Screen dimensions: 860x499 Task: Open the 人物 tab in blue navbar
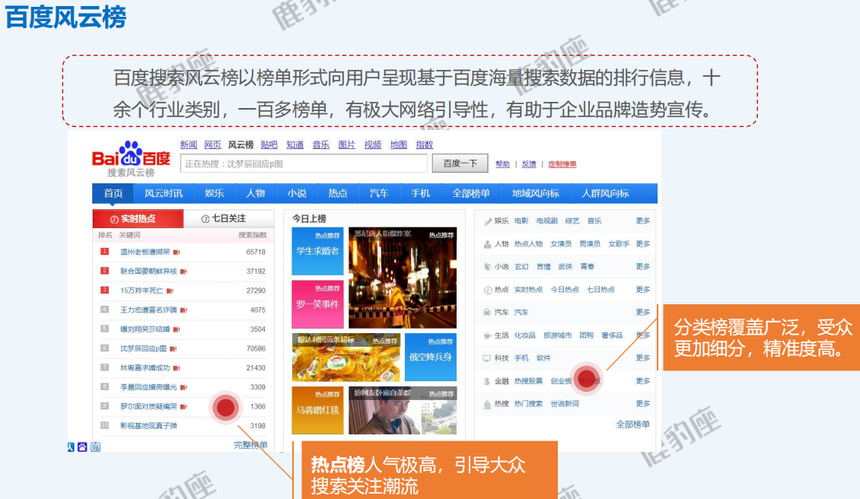(256, 194)
